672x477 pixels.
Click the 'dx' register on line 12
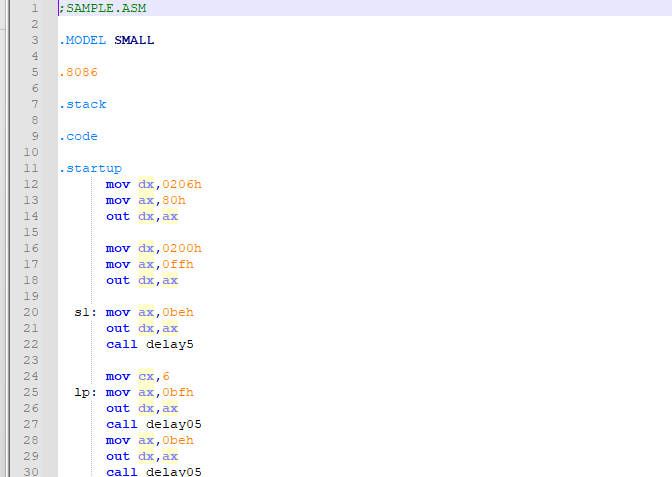point(146,184)
